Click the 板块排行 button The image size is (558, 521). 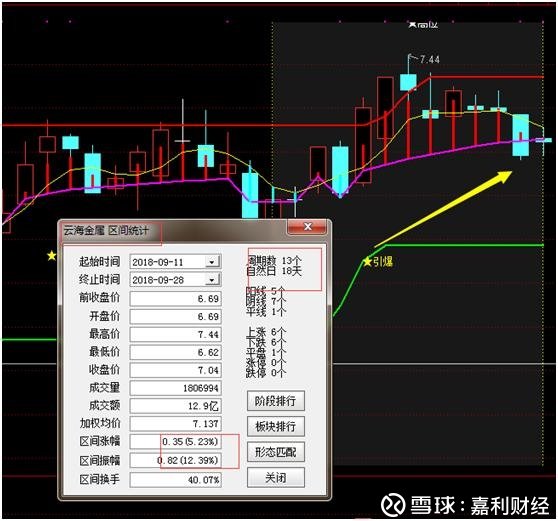point(276,426)
